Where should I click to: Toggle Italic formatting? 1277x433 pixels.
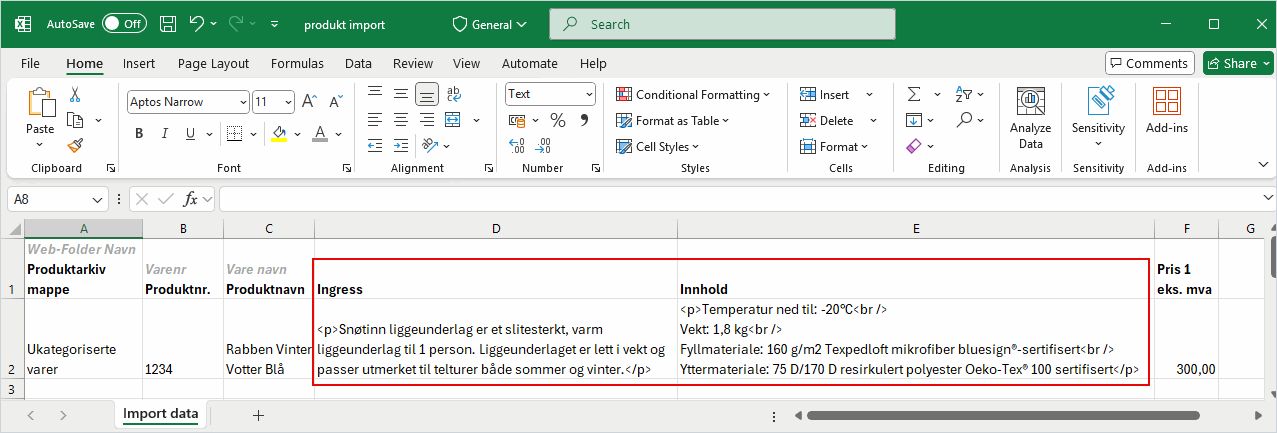pyautogui.click(x=162, y=134)
